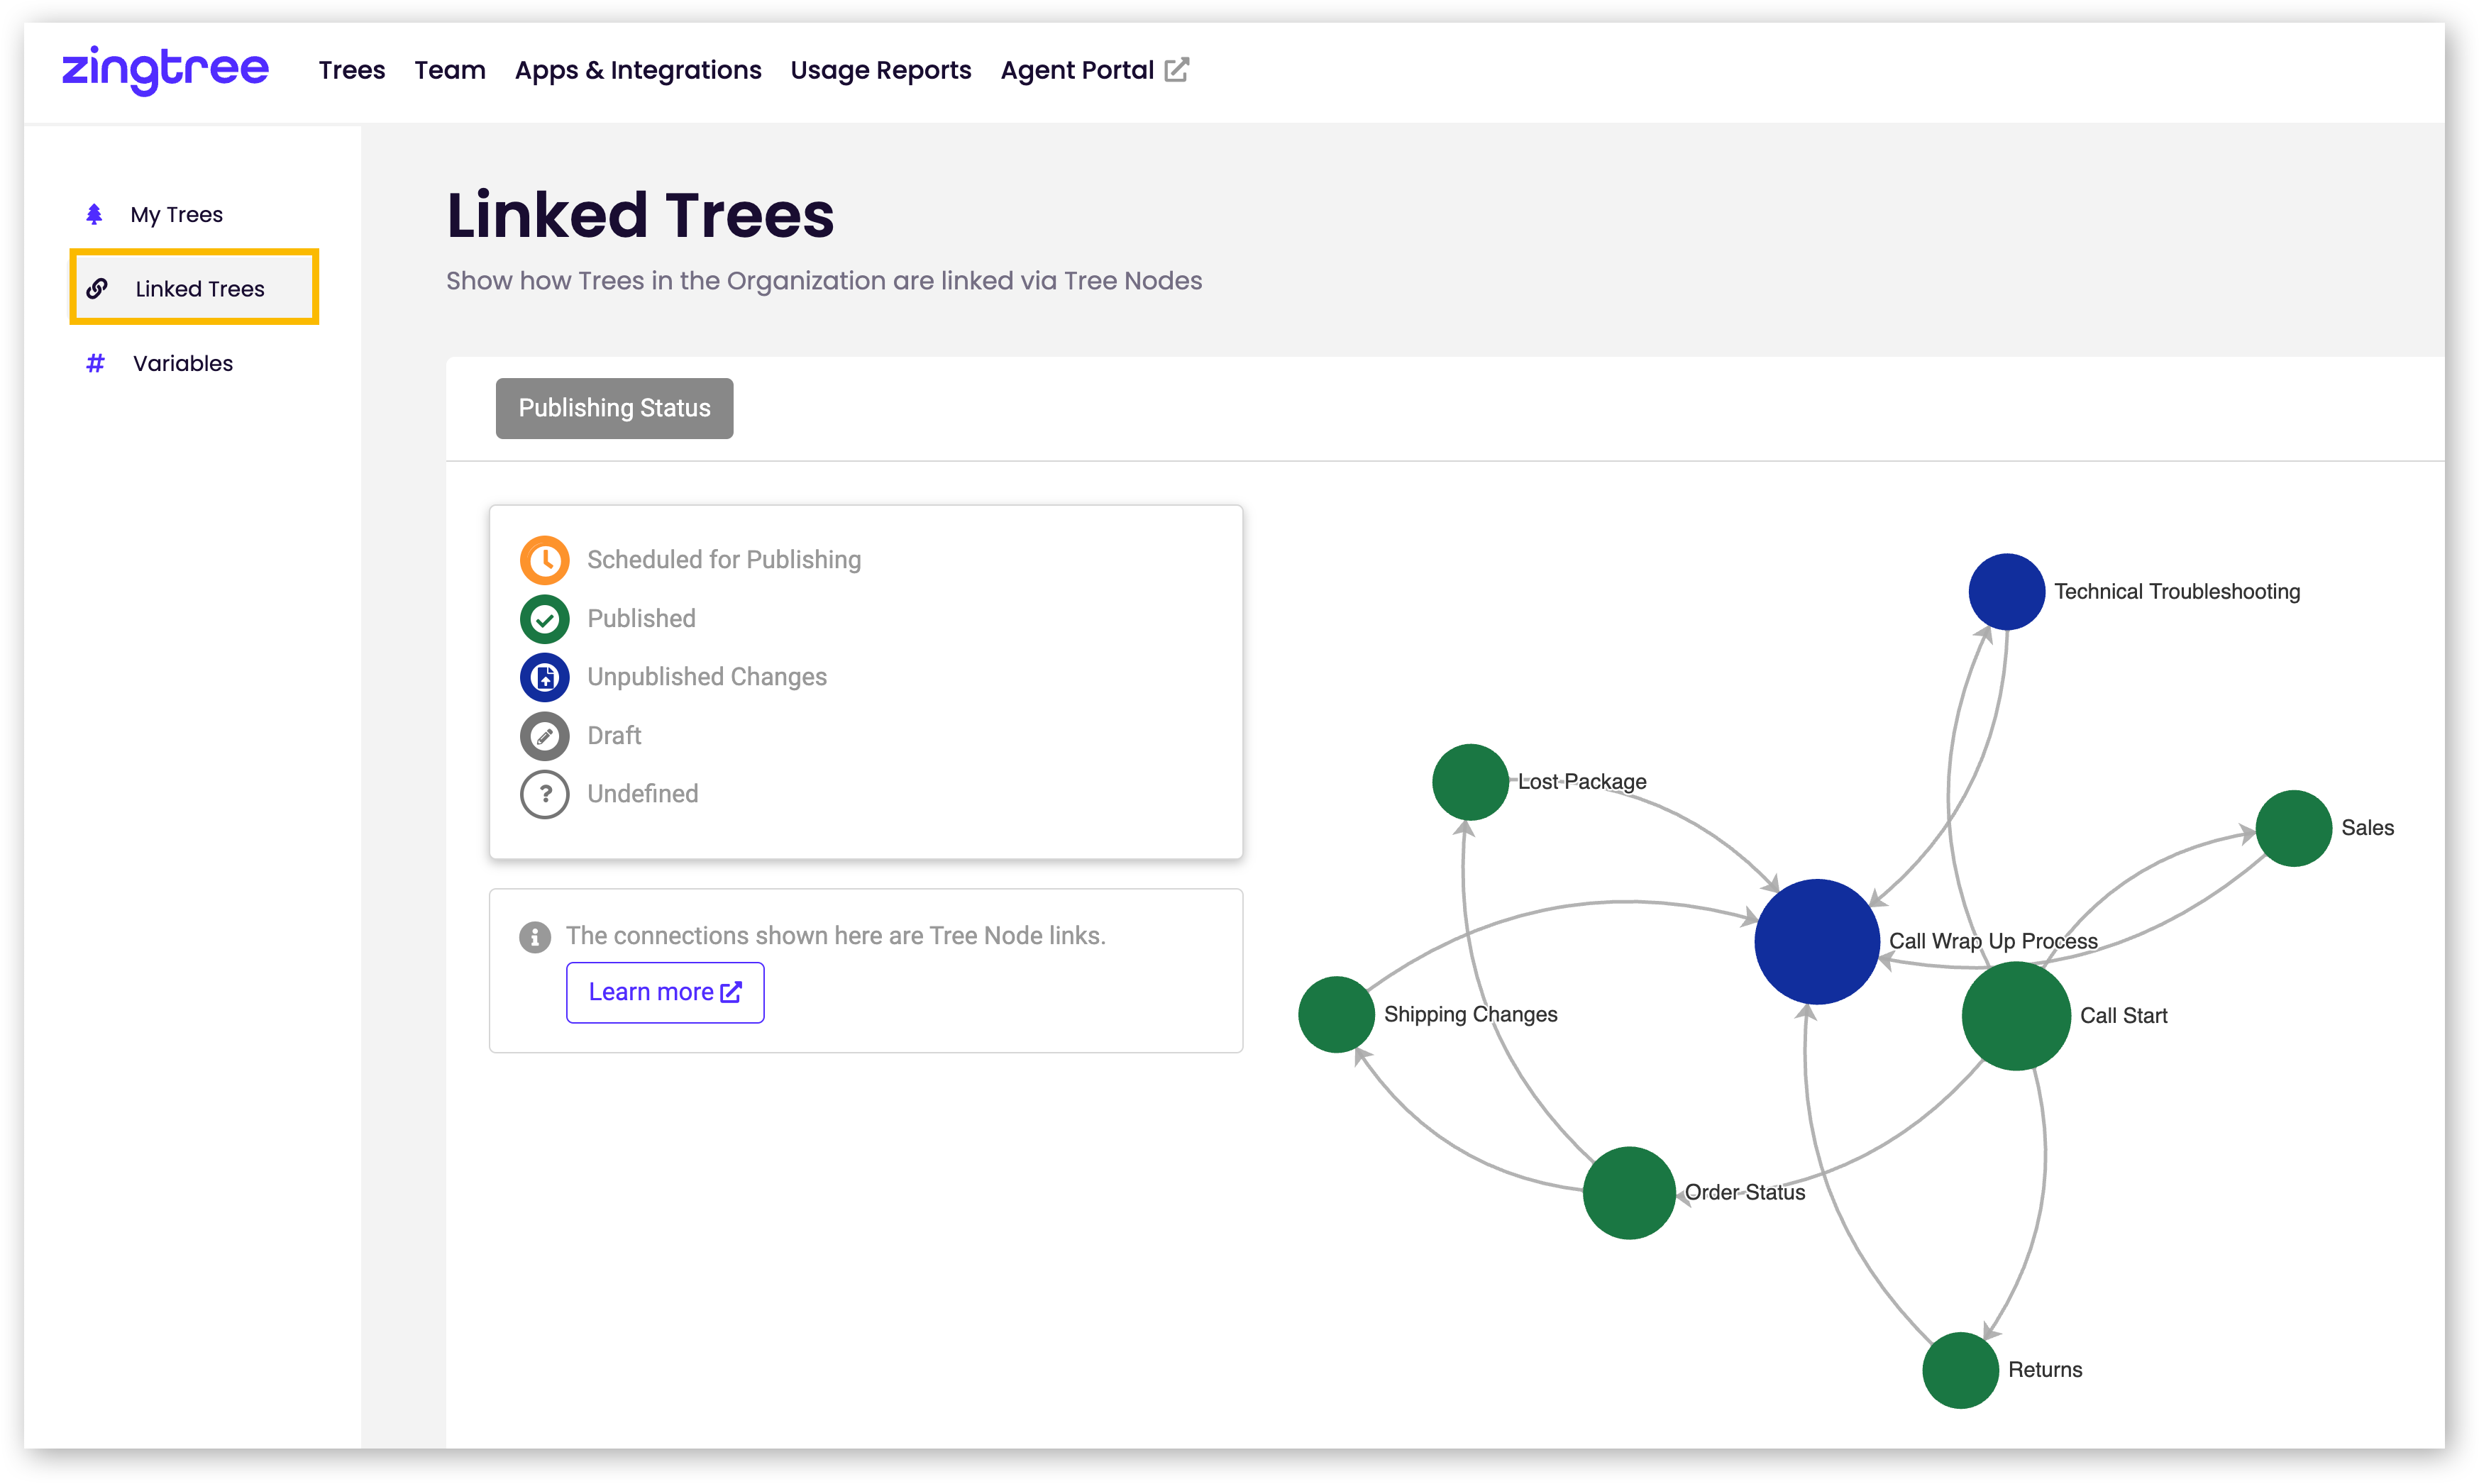Select the My Trees tree icon

point(95,213)
